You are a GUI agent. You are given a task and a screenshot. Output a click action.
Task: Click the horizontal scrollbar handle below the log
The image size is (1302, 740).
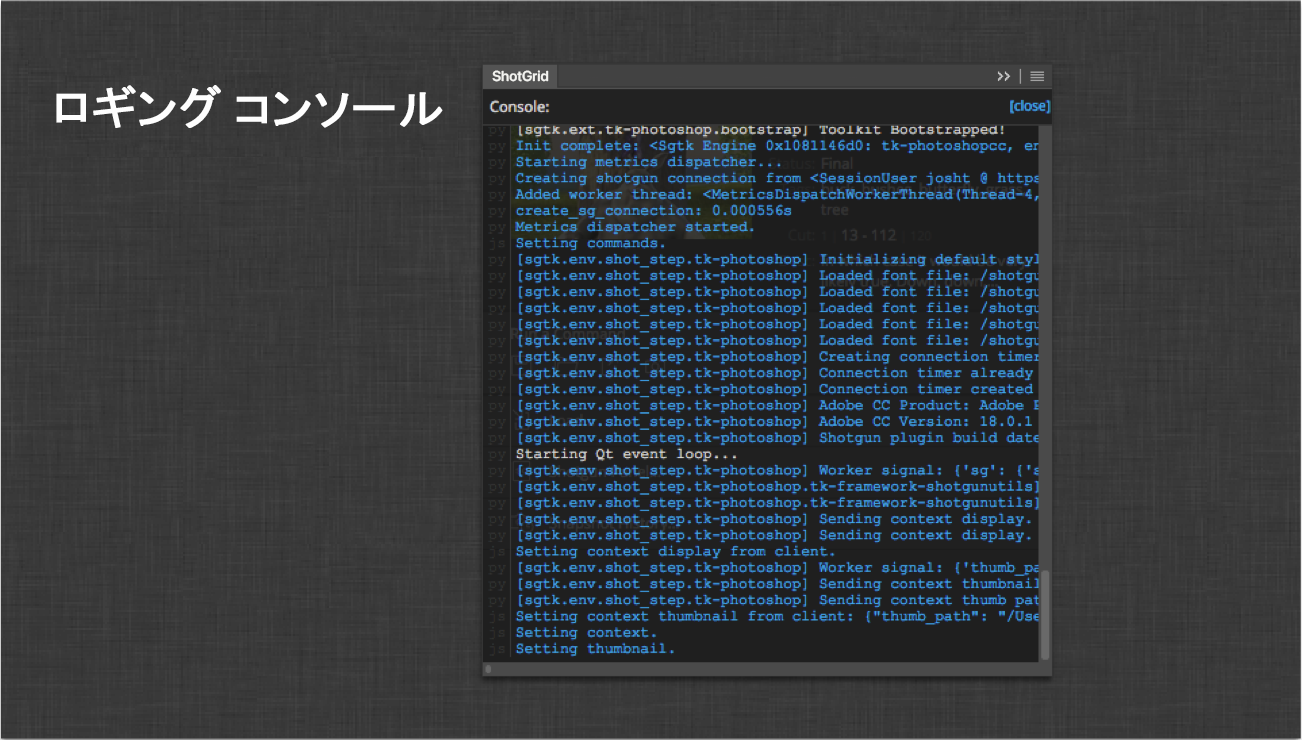point(488,668)
